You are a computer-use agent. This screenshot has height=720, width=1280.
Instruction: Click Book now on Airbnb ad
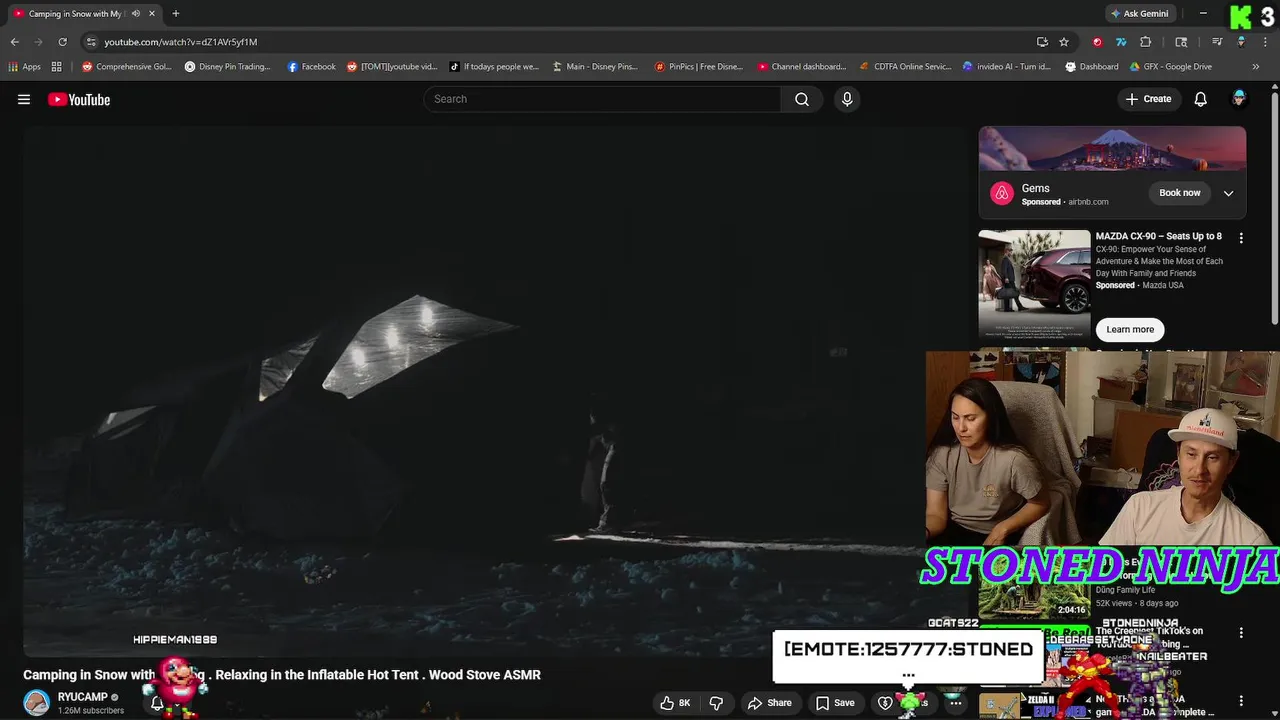click(1180, 193)
